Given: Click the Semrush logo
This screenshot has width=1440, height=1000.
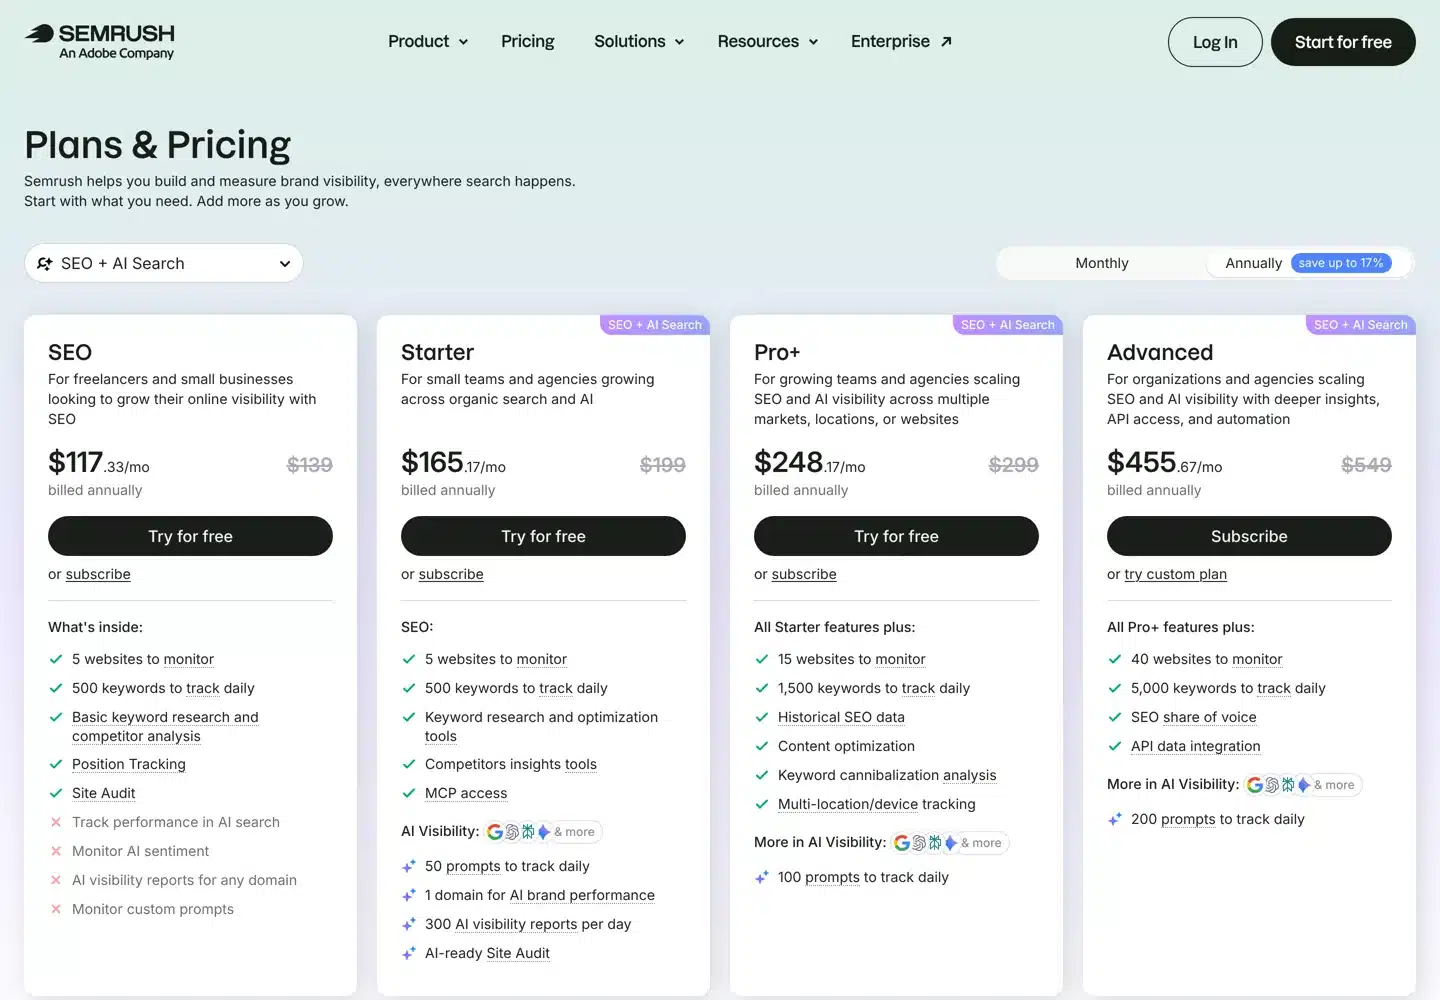Looking at the screenshot, I should click(x=99, y=41).
